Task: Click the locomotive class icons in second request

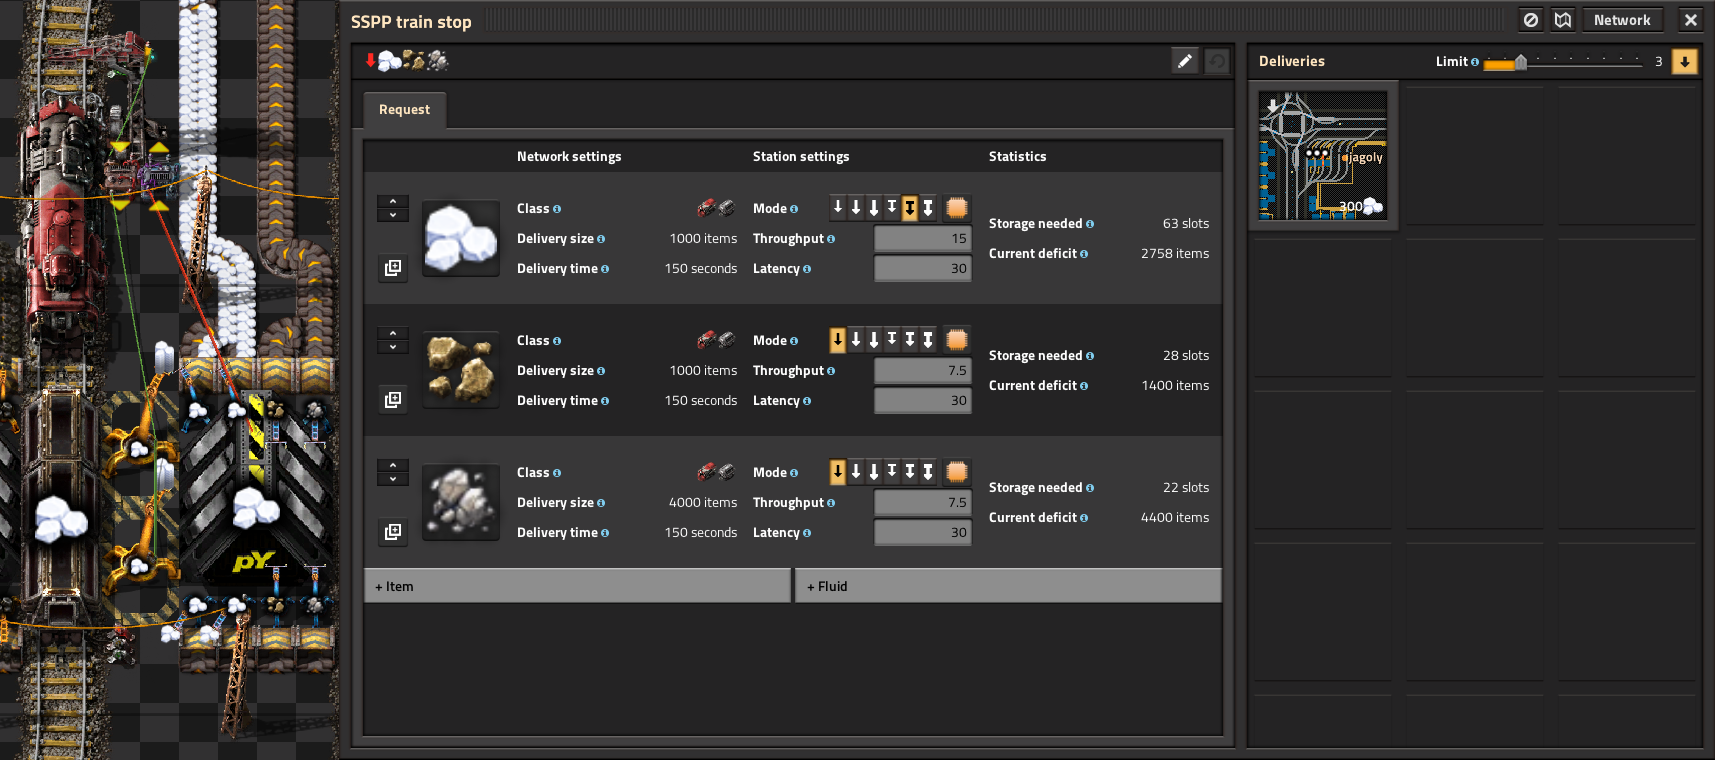Action: coord(716,340)
